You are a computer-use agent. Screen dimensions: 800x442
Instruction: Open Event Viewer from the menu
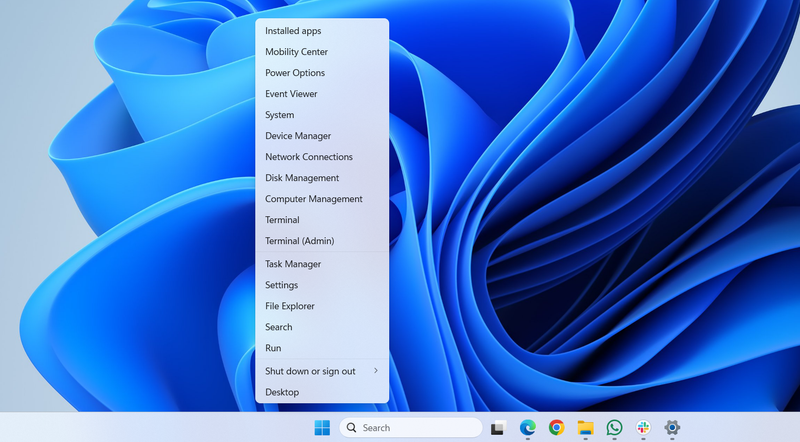click(291, 94)
